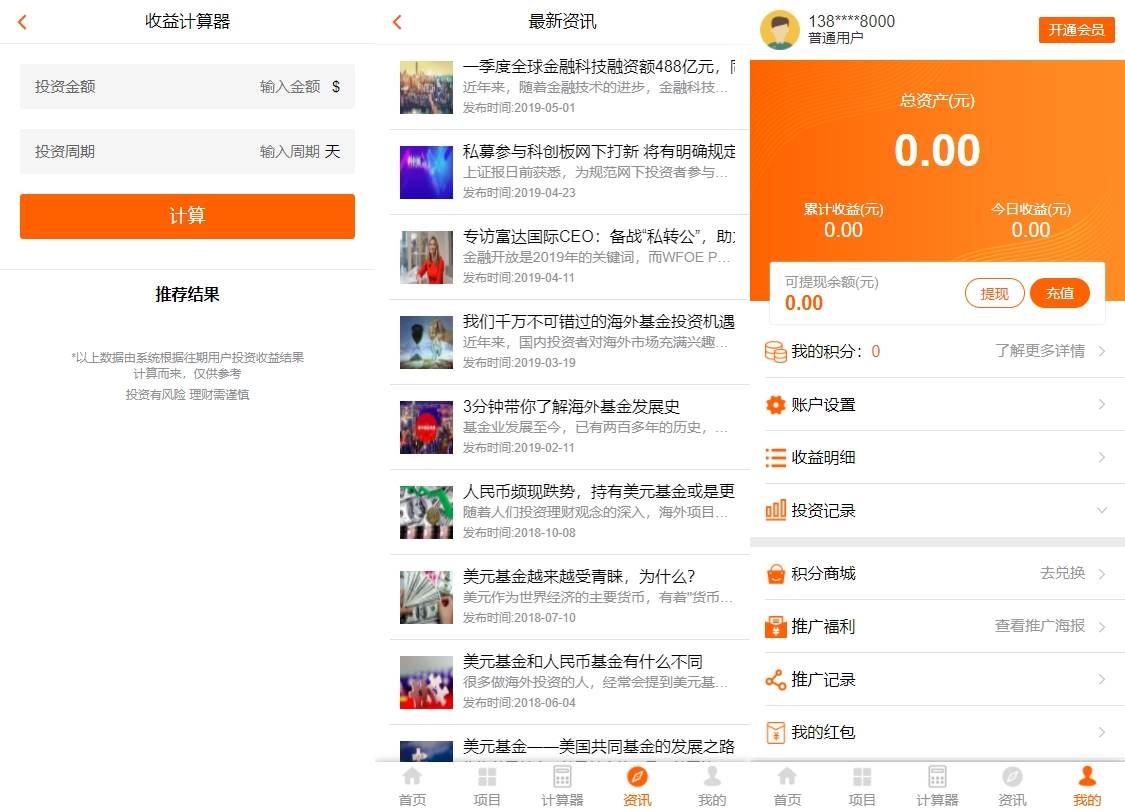Select the 计算器 tab below the news list
This screenshot has height=812, width=1125.
[x=562, y=786]
